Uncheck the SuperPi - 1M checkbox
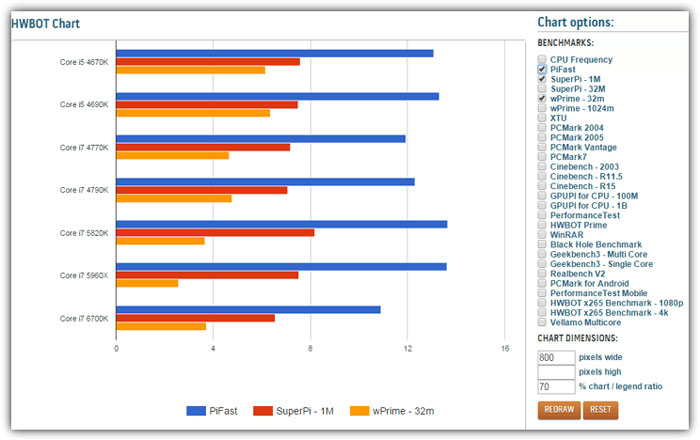This screenshot has height=440, width=700. click(542, 79)
